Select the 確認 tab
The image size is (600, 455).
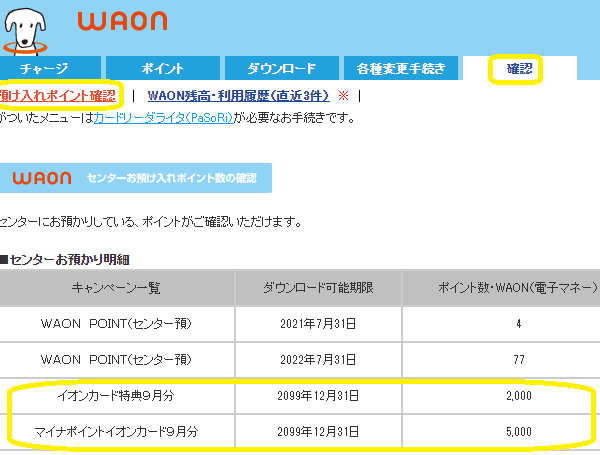pos(519,68)
